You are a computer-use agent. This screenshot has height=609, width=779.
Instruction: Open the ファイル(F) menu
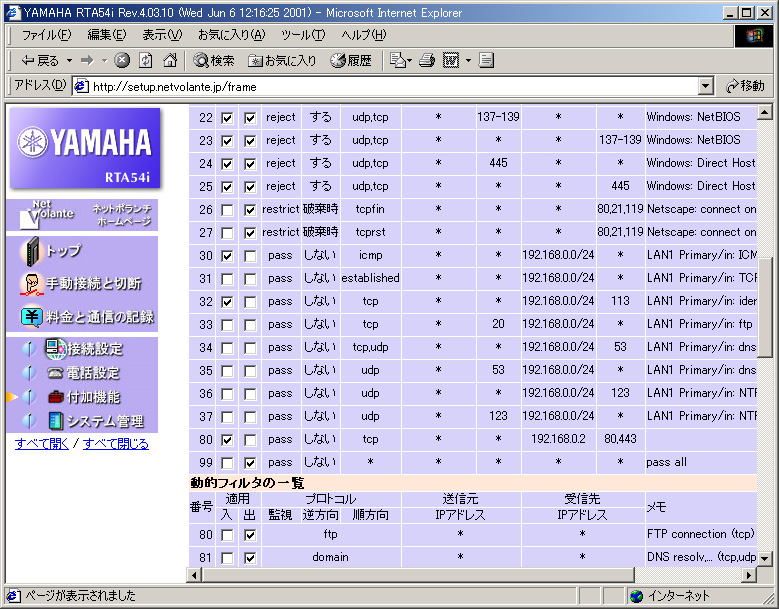point(46,35)
